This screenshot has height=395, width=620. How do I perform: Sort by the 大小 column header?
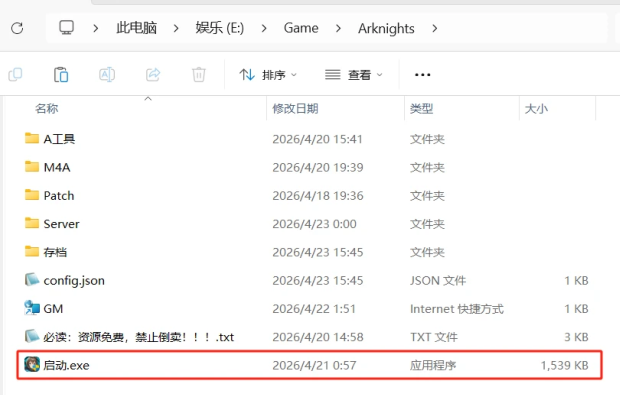point(536,108)
